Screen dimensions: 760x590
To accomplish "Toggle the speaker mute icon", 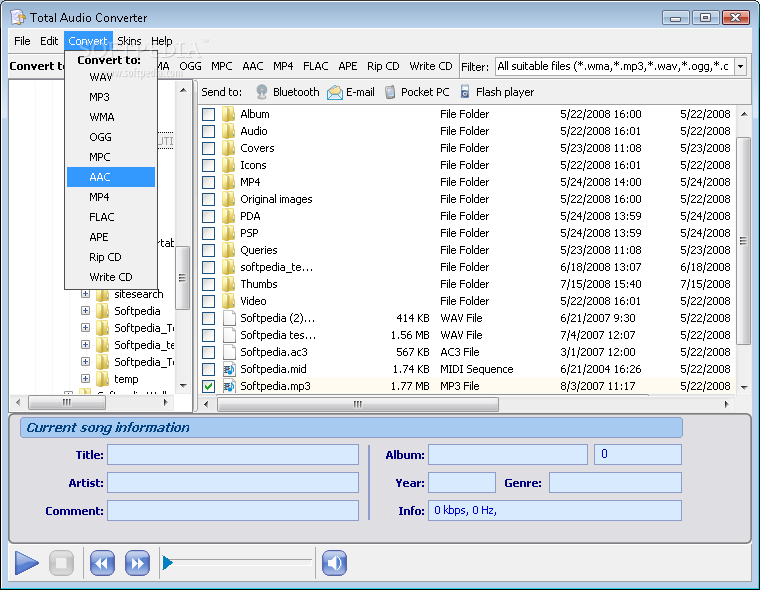I will click(334, 563).
